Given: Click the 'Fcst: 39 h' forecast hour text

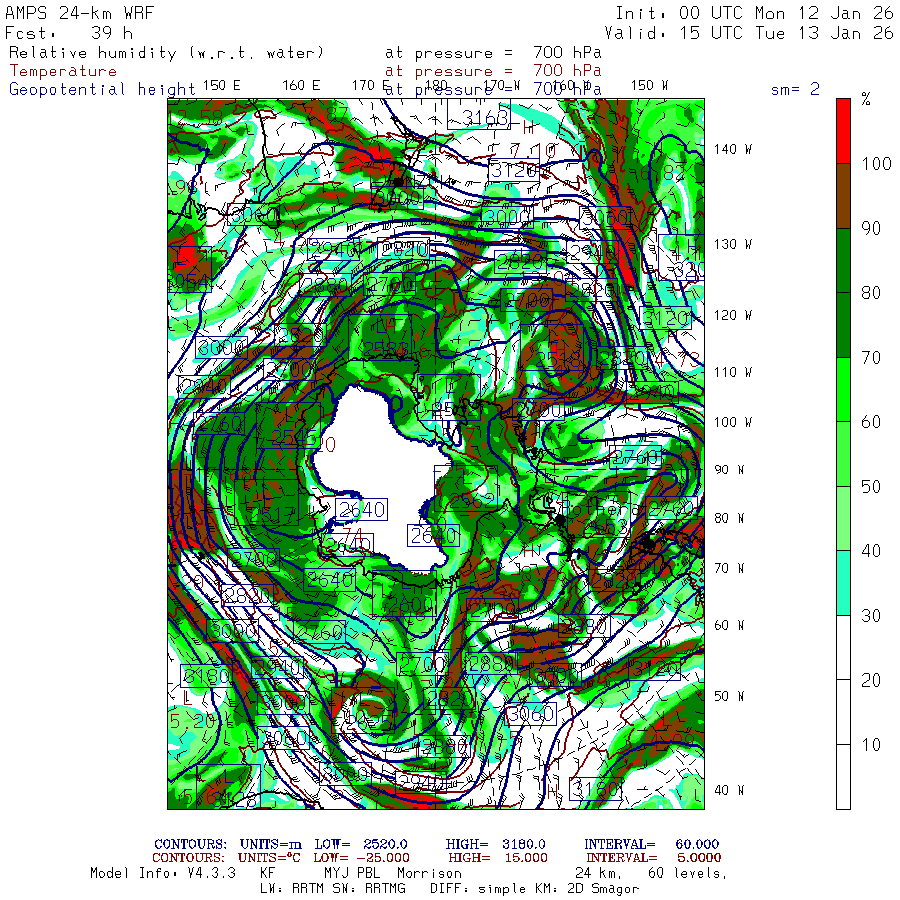Looking at the screenshot, I should [68, 33].
